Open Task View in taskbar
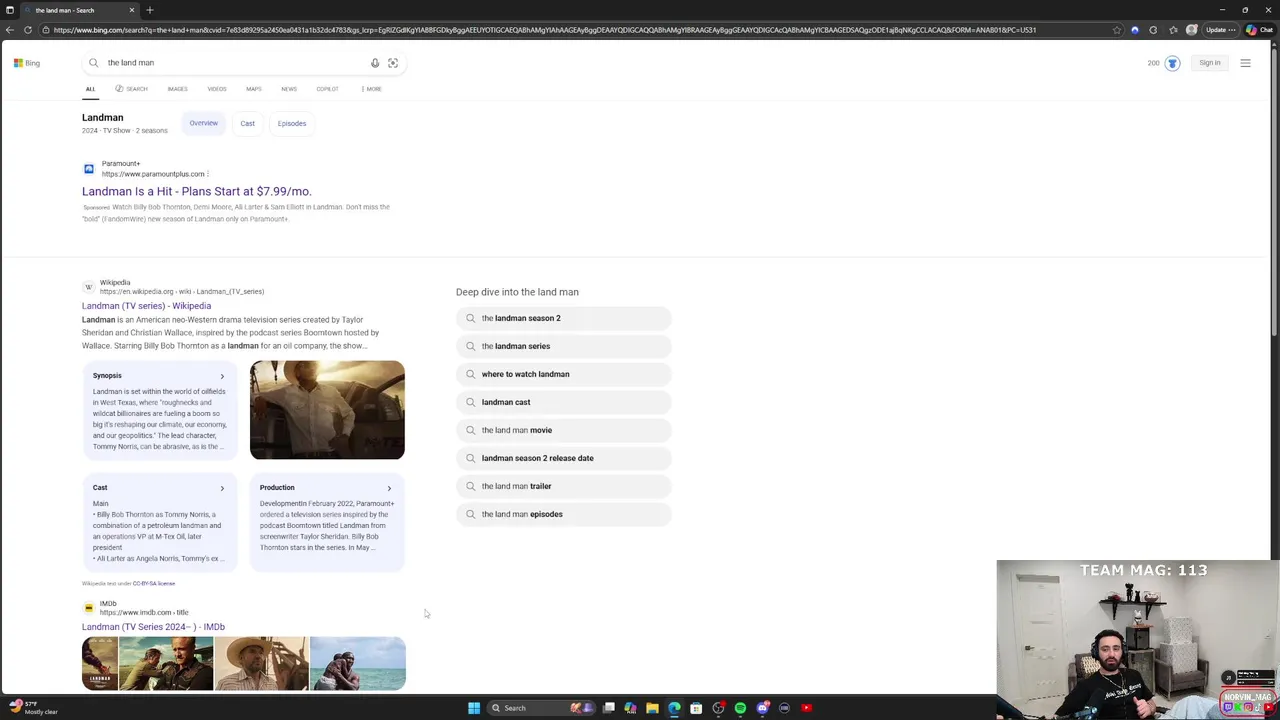 click(x=608, y=708)
